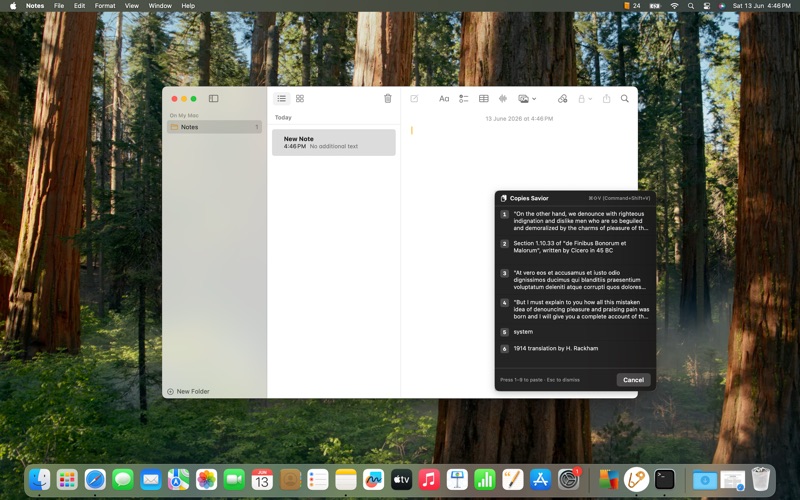The image size is (800, 500).
Task: Open the Edit menu
Action: pyautogui.click(x=79, y=6)
